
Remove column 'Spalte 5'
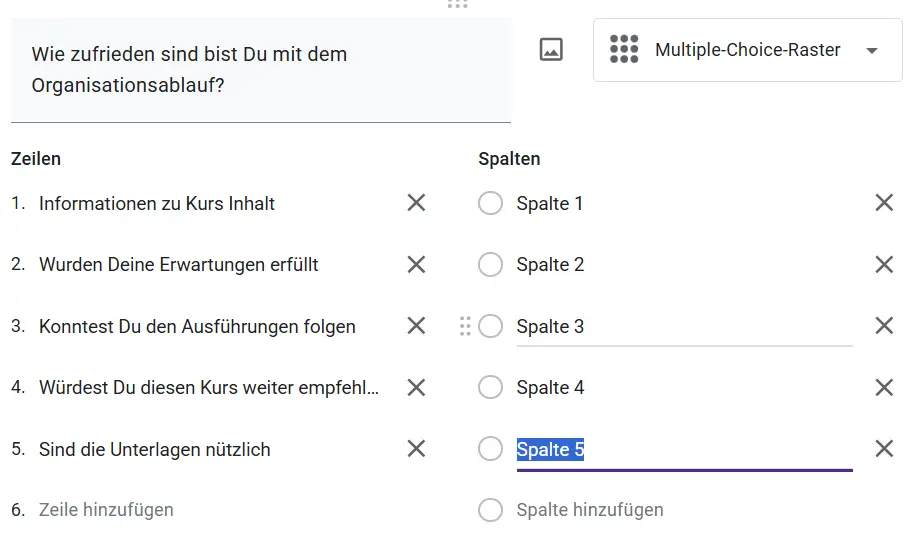884,448
